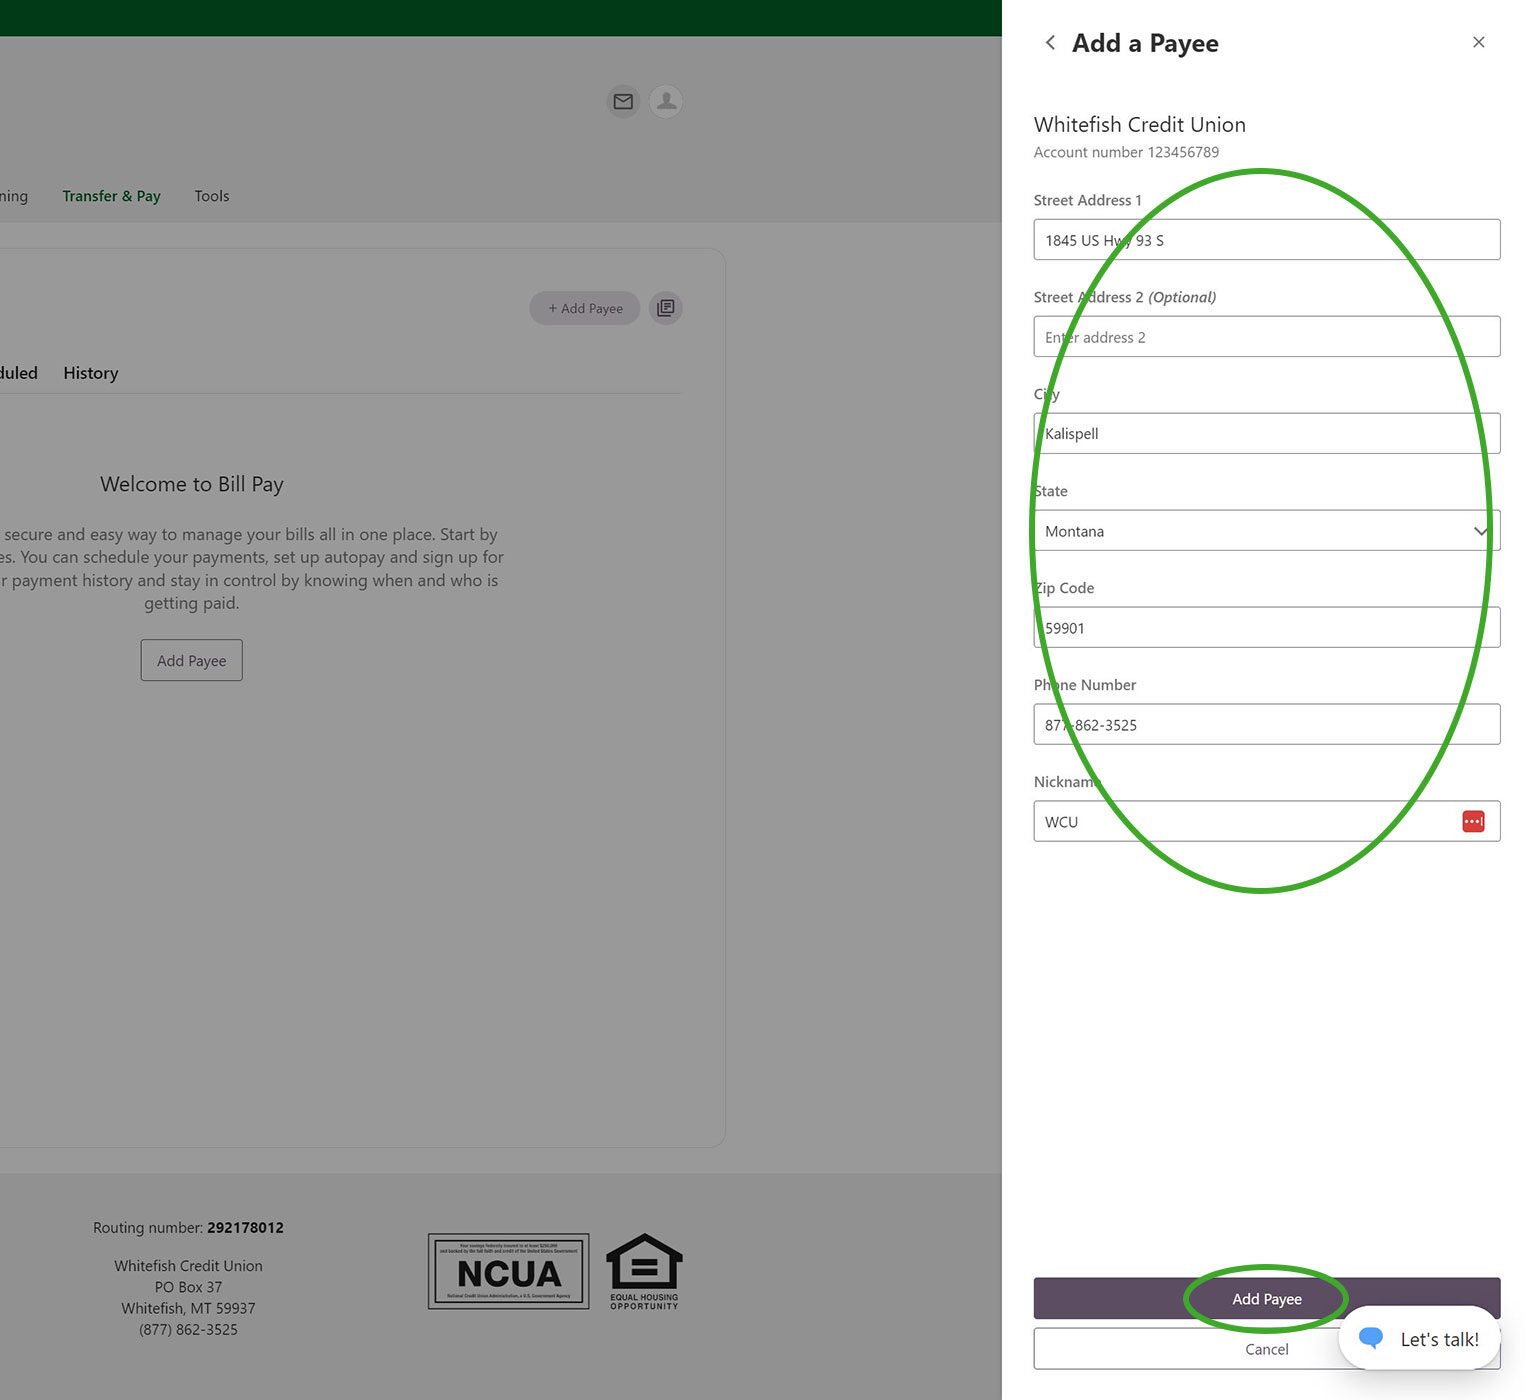The width and height of the screenshot is (1525, 1400).
Task: Click the routing number 292178012
Action: pos(245,1227)
